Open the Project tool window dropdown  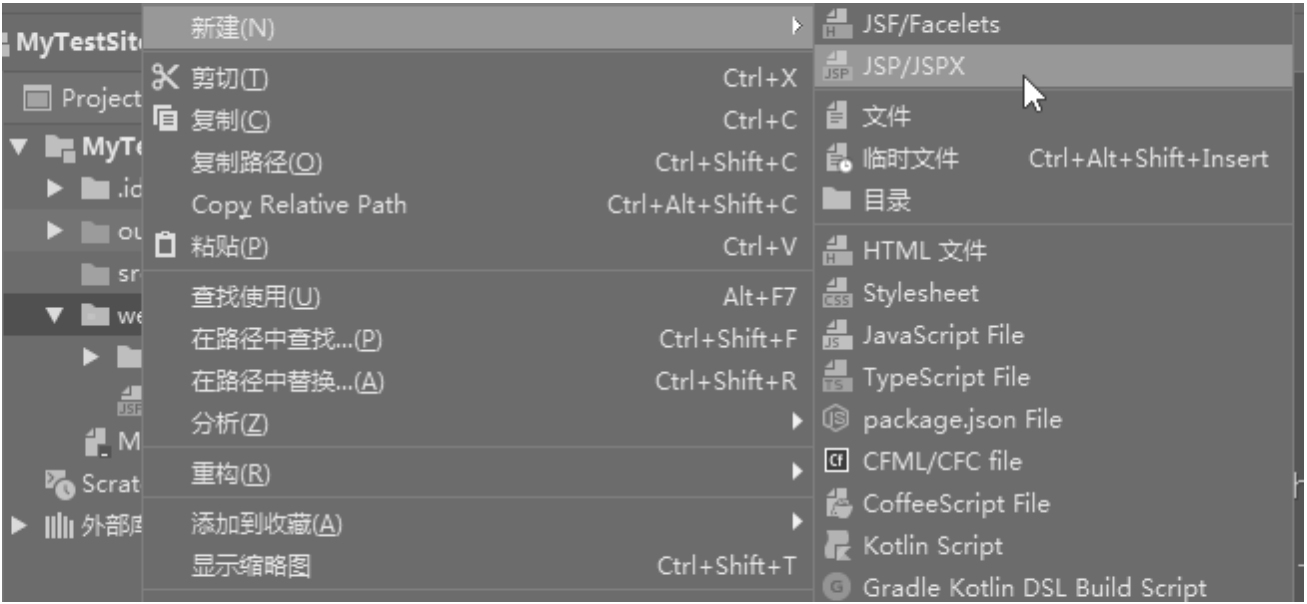[x=82, y=99]
